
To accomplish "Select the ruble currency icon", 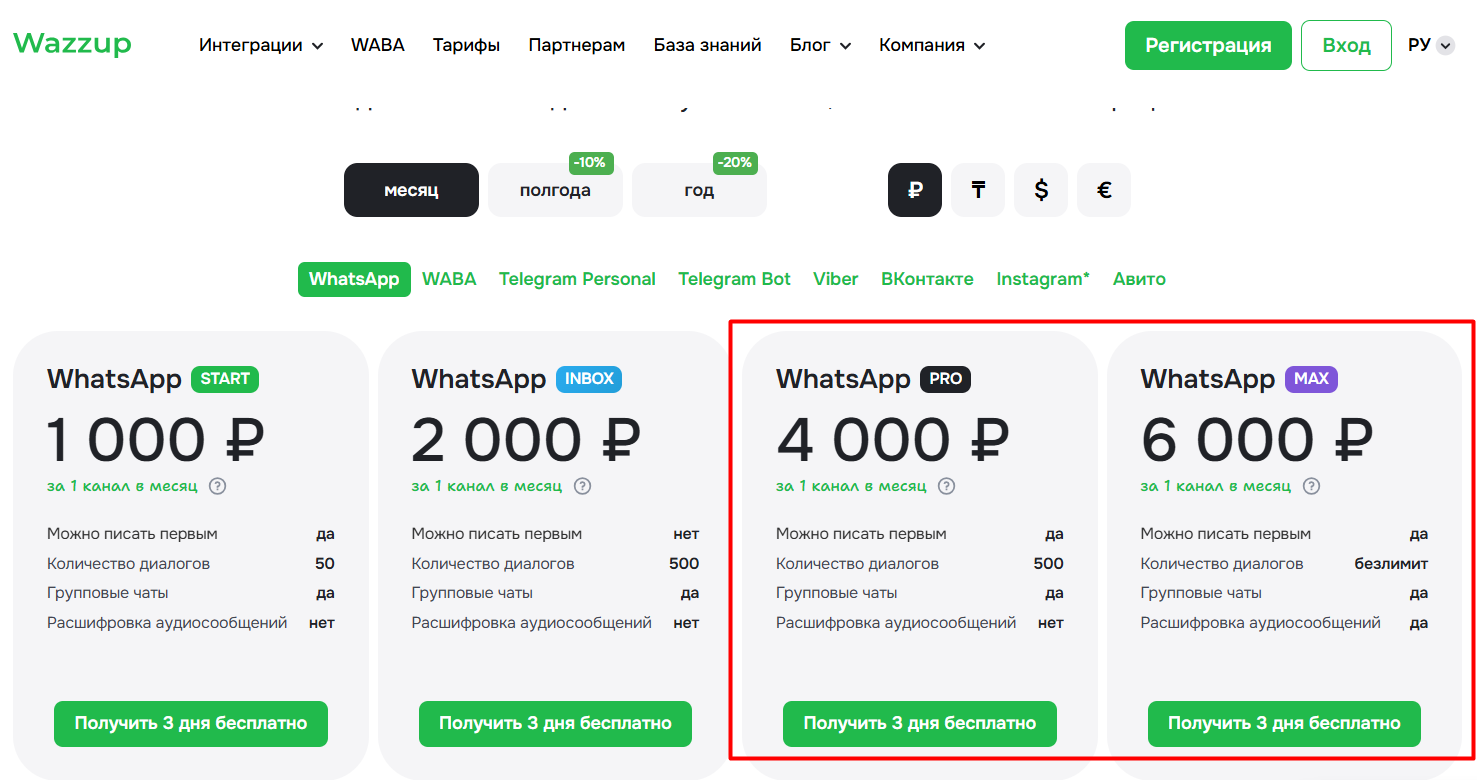I will (x=915, y=190).
